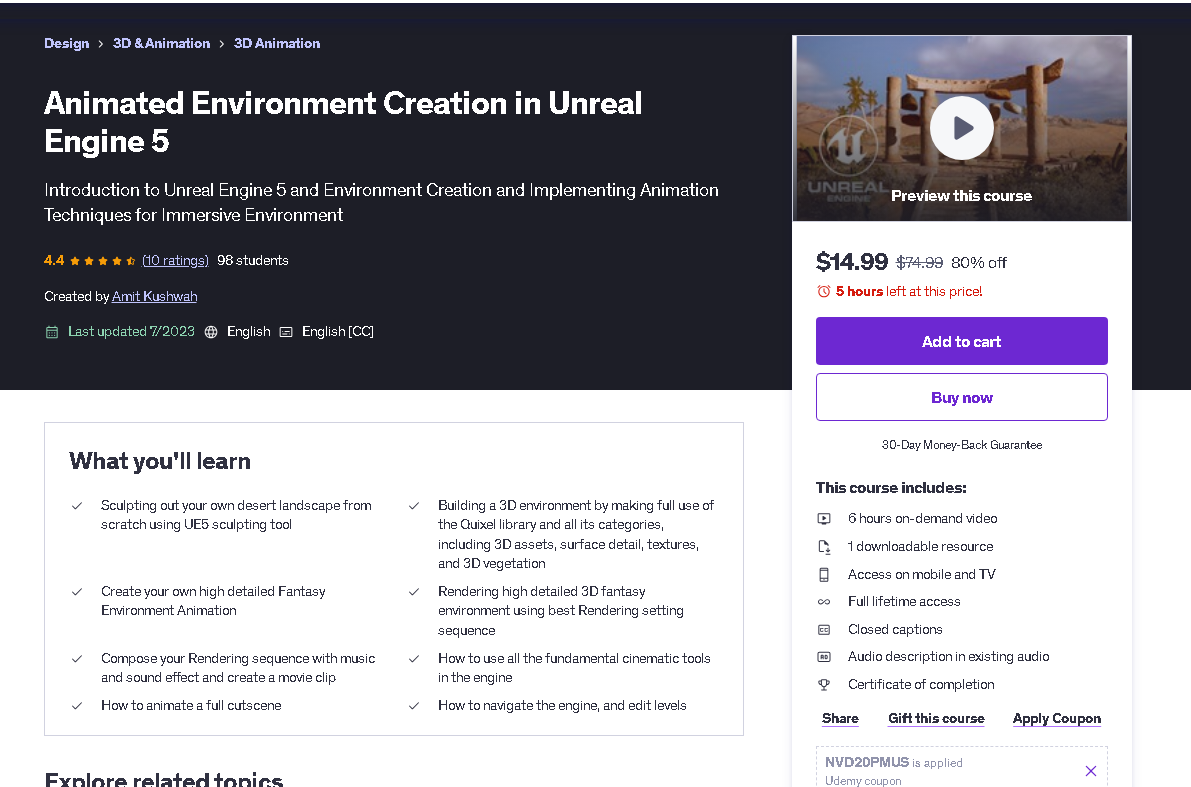Screen dimensions: 1191x787
Task: Click checkmark beside How to navigate the engine
Action: [414, 706]
